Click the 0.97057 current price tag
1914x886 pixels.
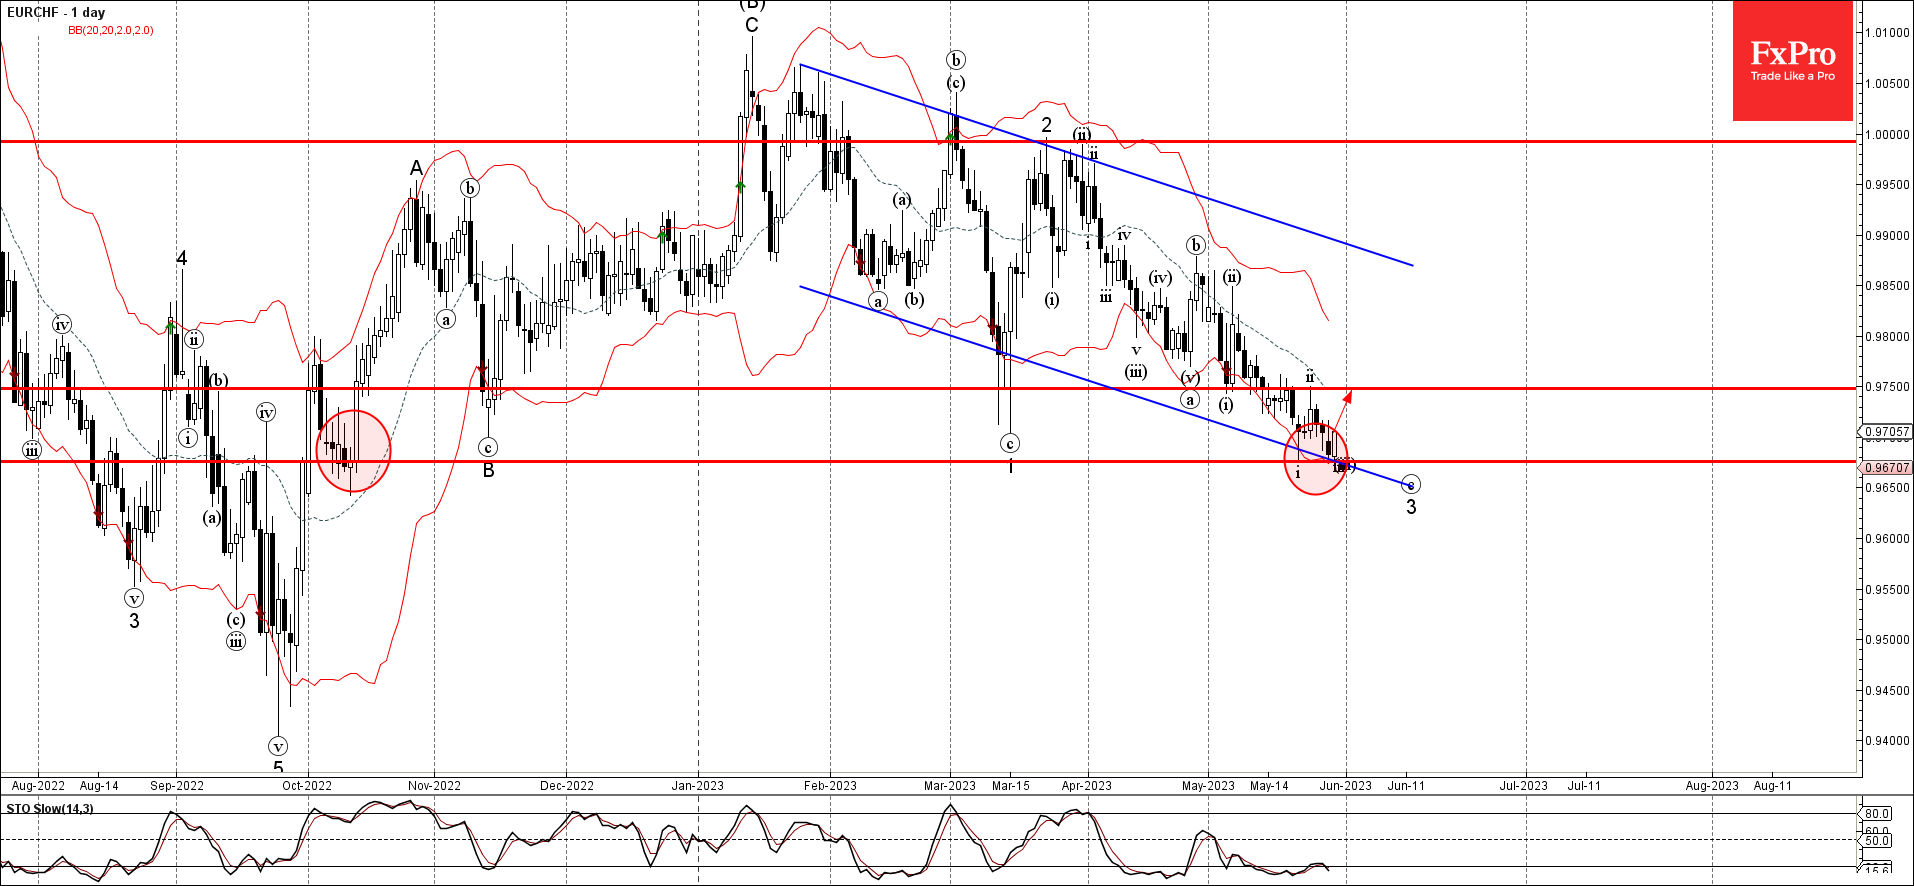pos(1887,432)
